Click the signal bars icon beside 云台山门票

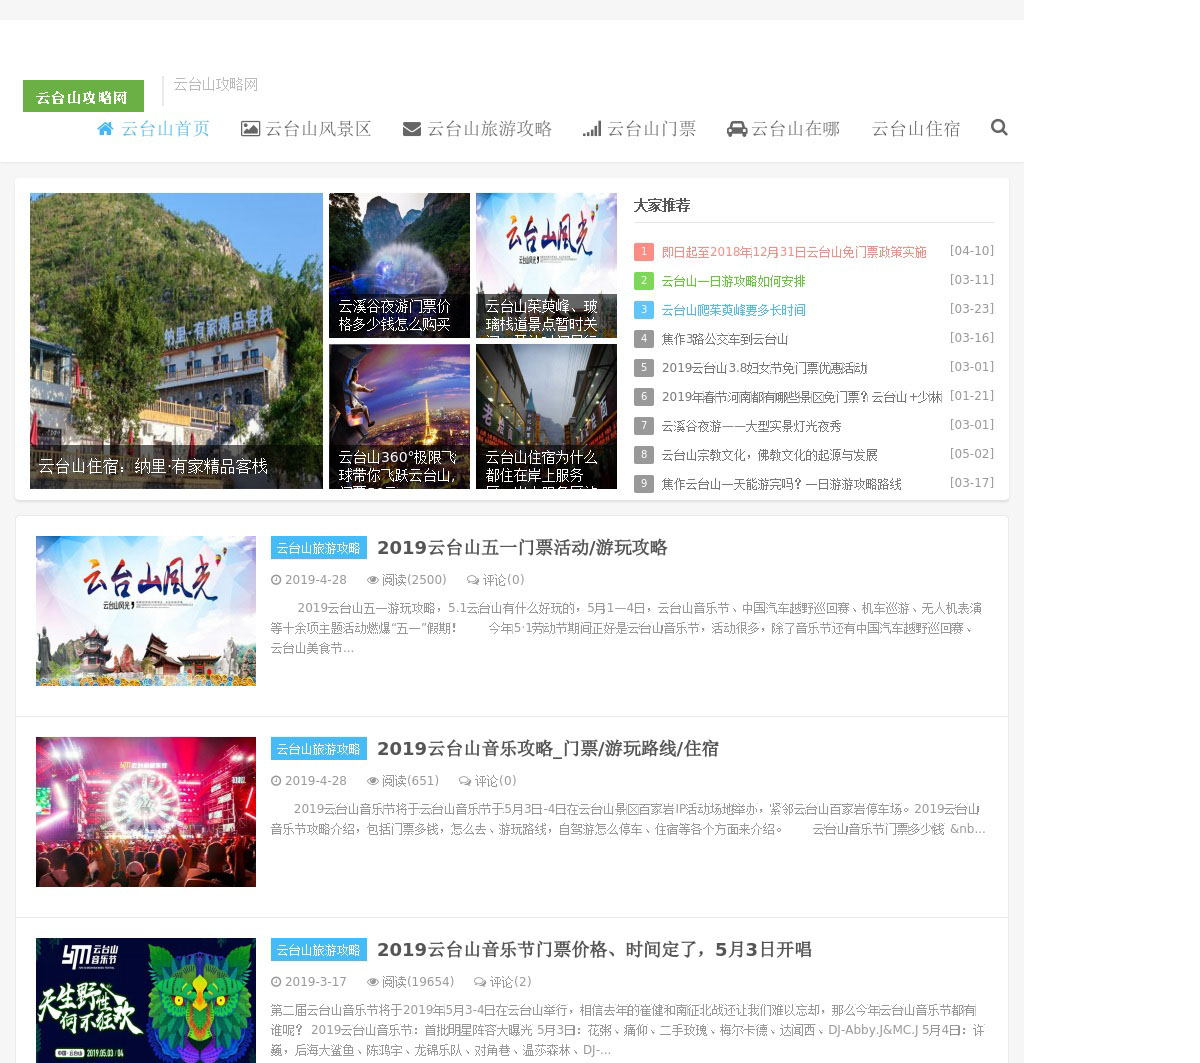[x=592, y=129]
